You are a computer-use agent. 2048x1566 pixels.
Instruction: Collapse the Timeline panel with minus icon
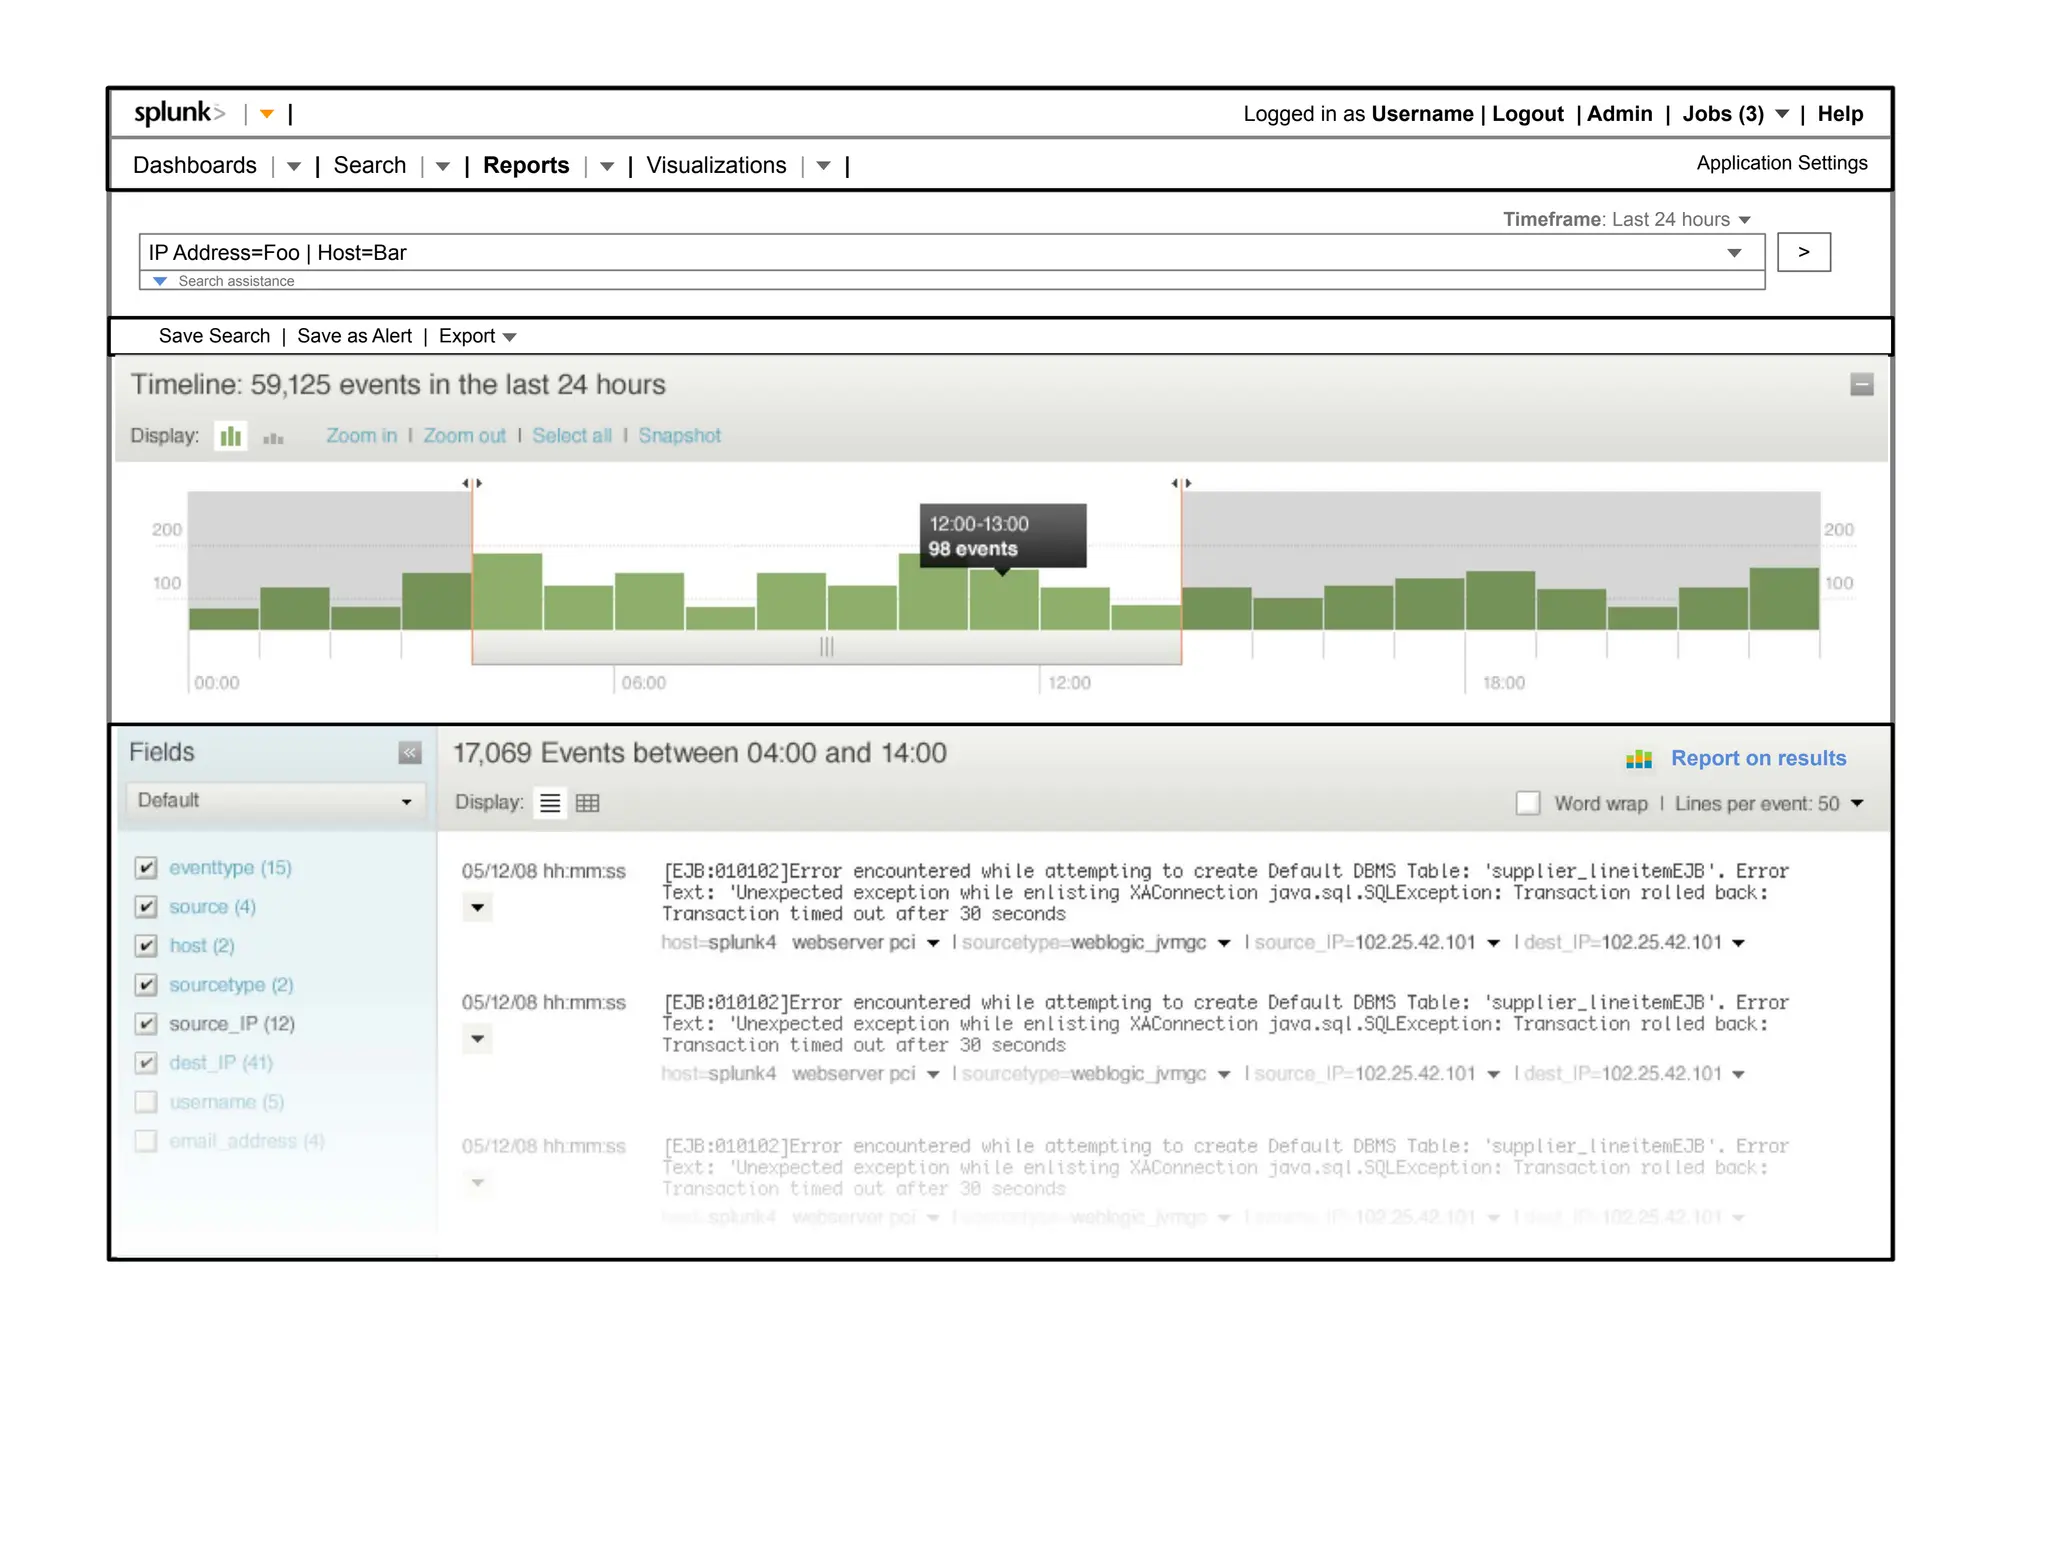point(1861,385)
